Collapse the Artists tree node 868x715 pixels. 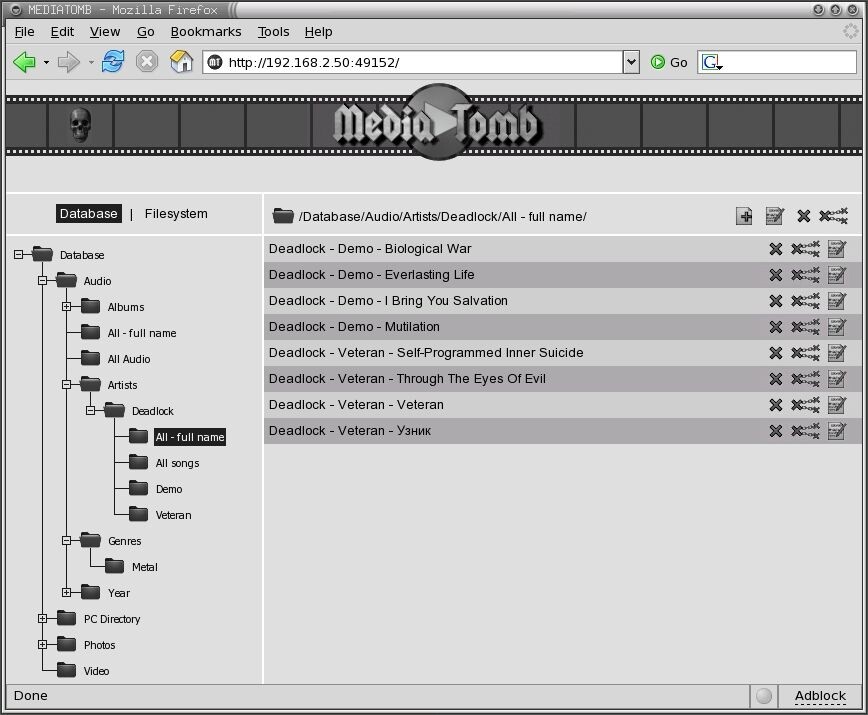coord(66,385)
